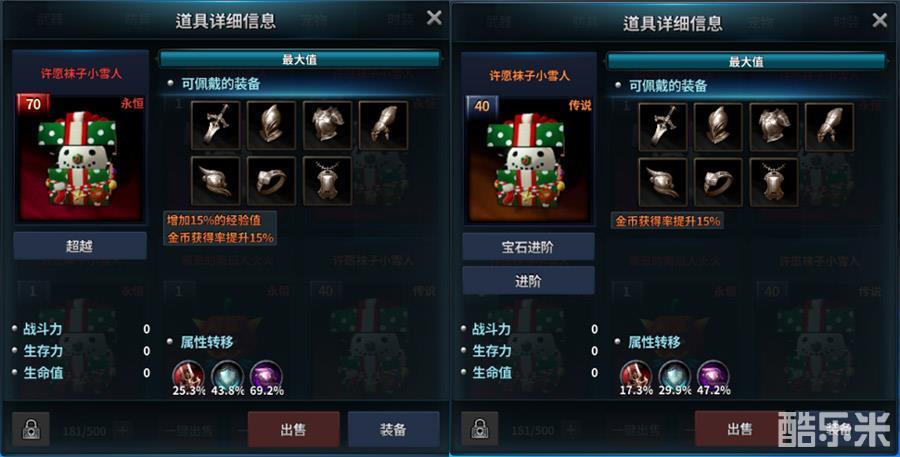Select the ring icon in left panel

pyautogui.click(x=271, y=181)
